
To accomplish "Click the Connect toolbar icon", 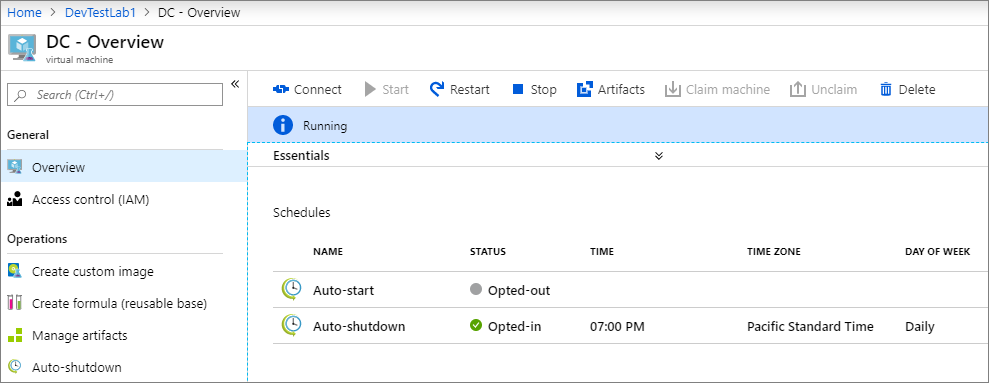I will [x=280, y=90].
